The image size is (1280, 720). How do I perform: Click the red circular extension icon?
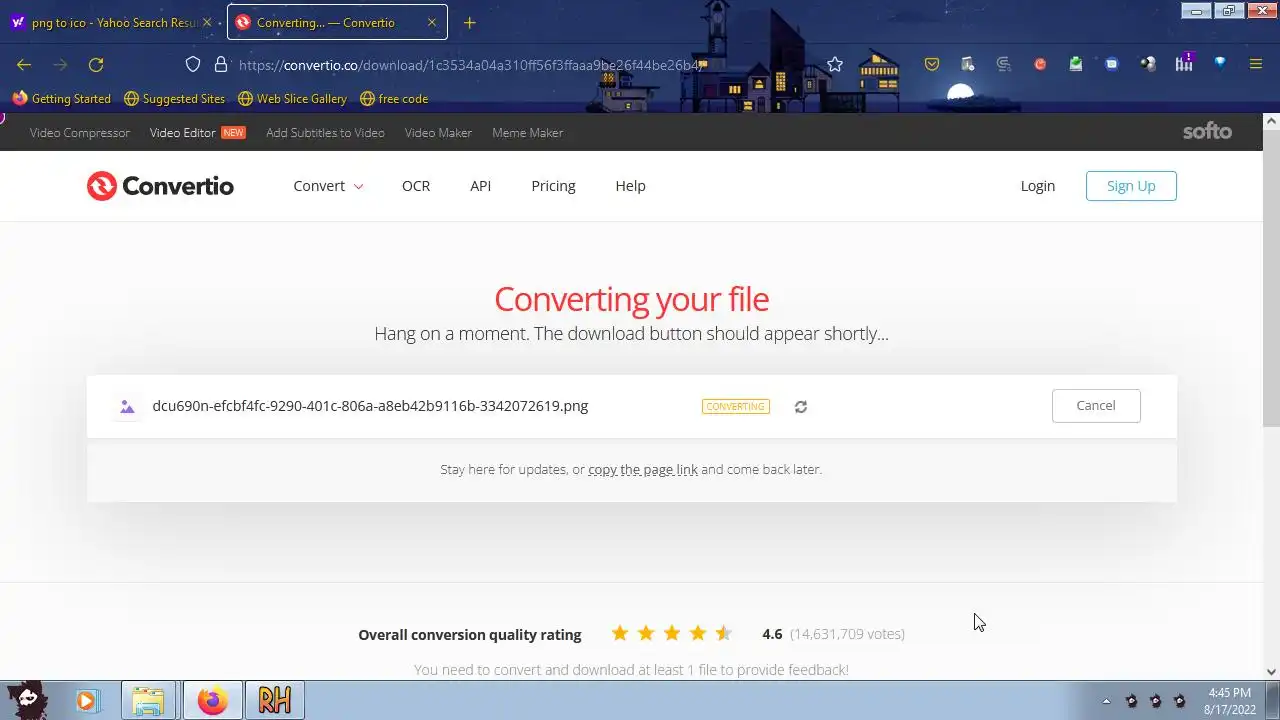(1040, 64)
